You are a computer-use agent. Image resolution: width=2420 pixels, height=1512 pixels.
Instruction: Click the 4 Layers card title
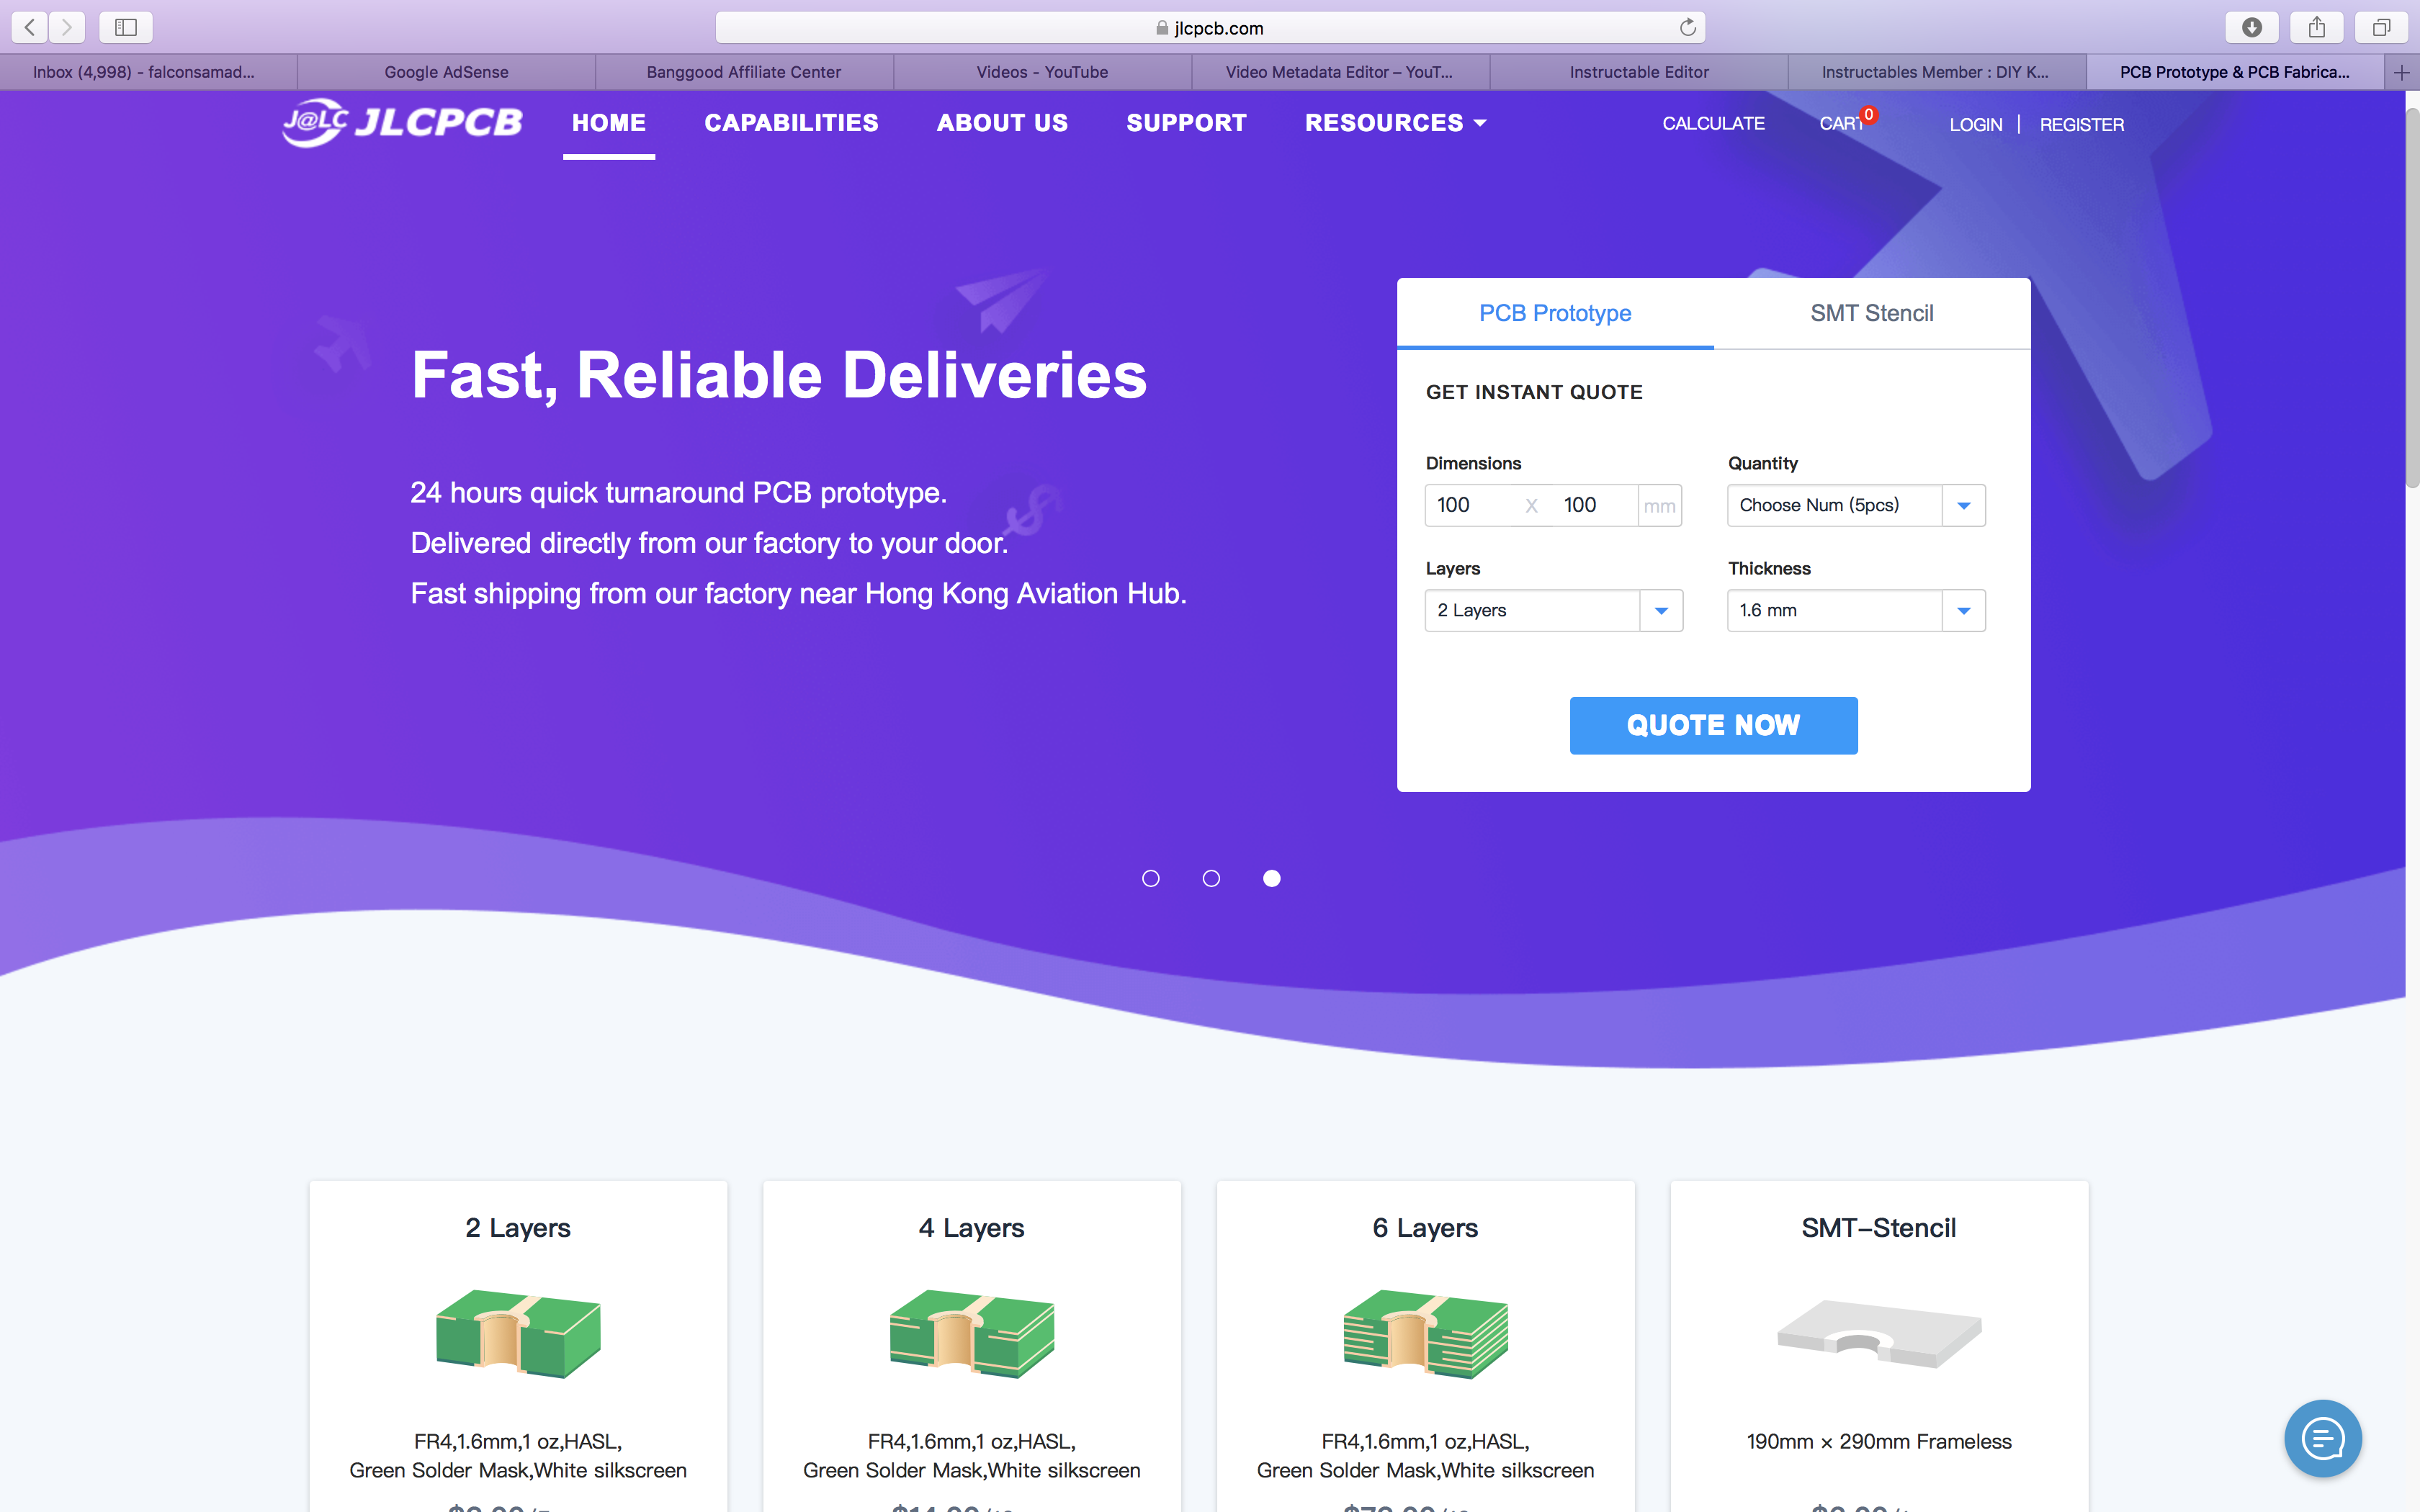point(972,1228)
